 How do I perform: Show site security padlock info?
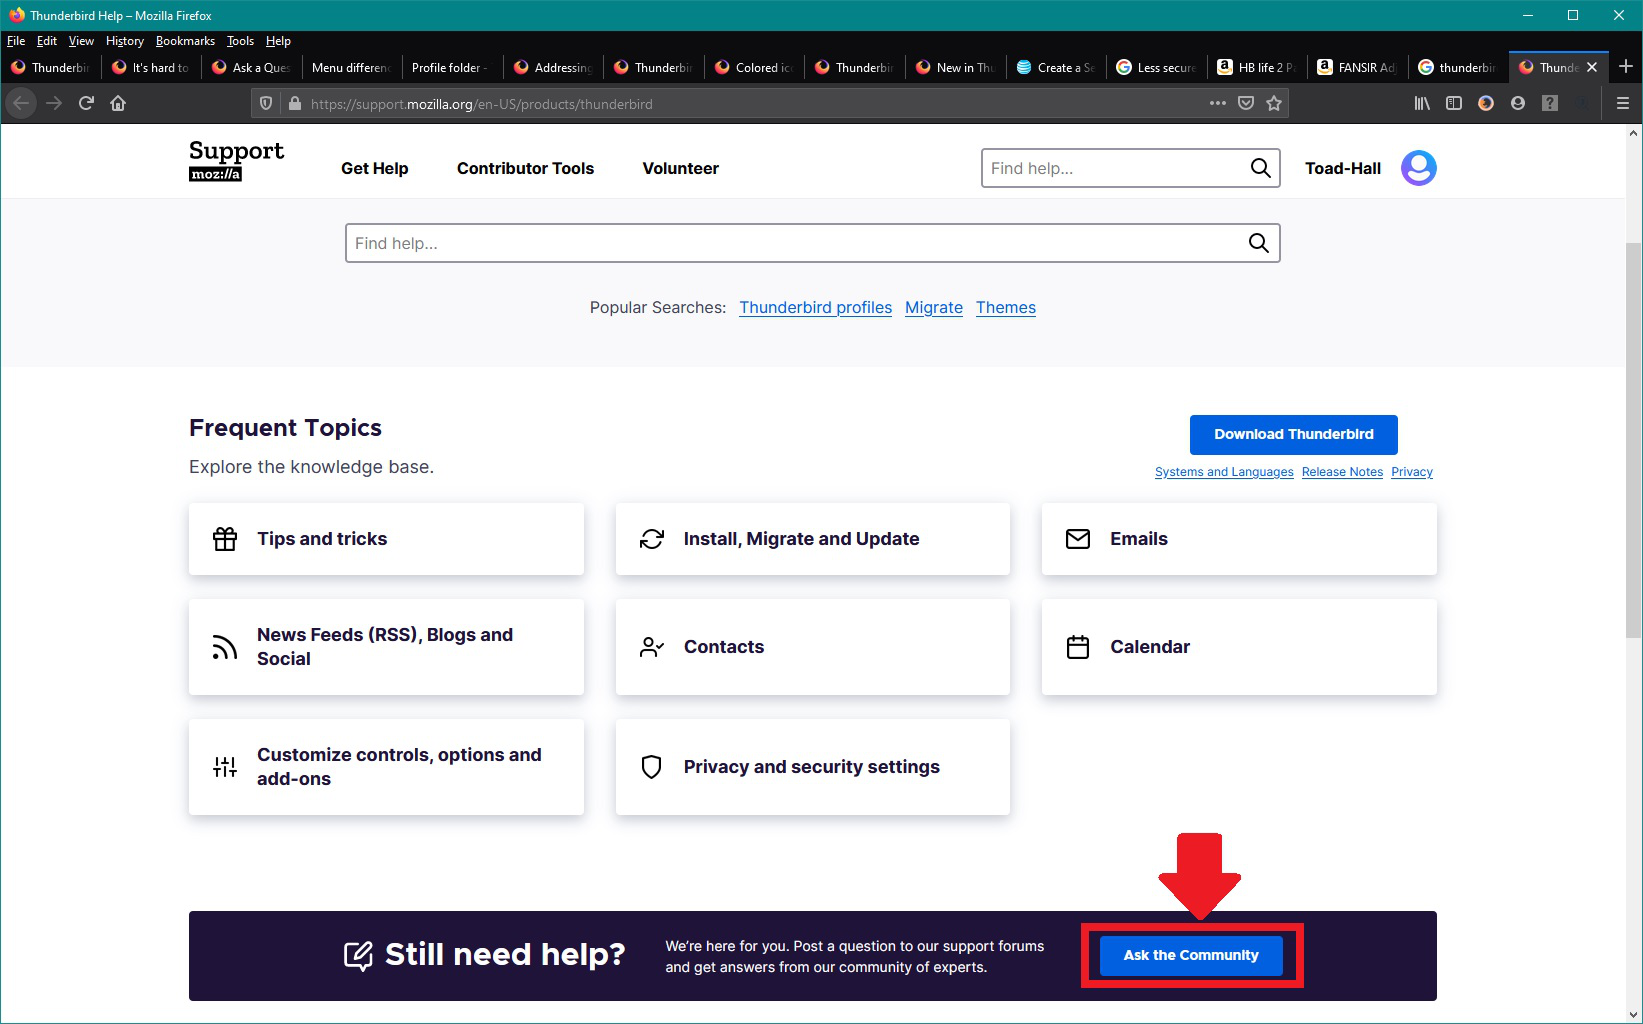tap(294, 103)
